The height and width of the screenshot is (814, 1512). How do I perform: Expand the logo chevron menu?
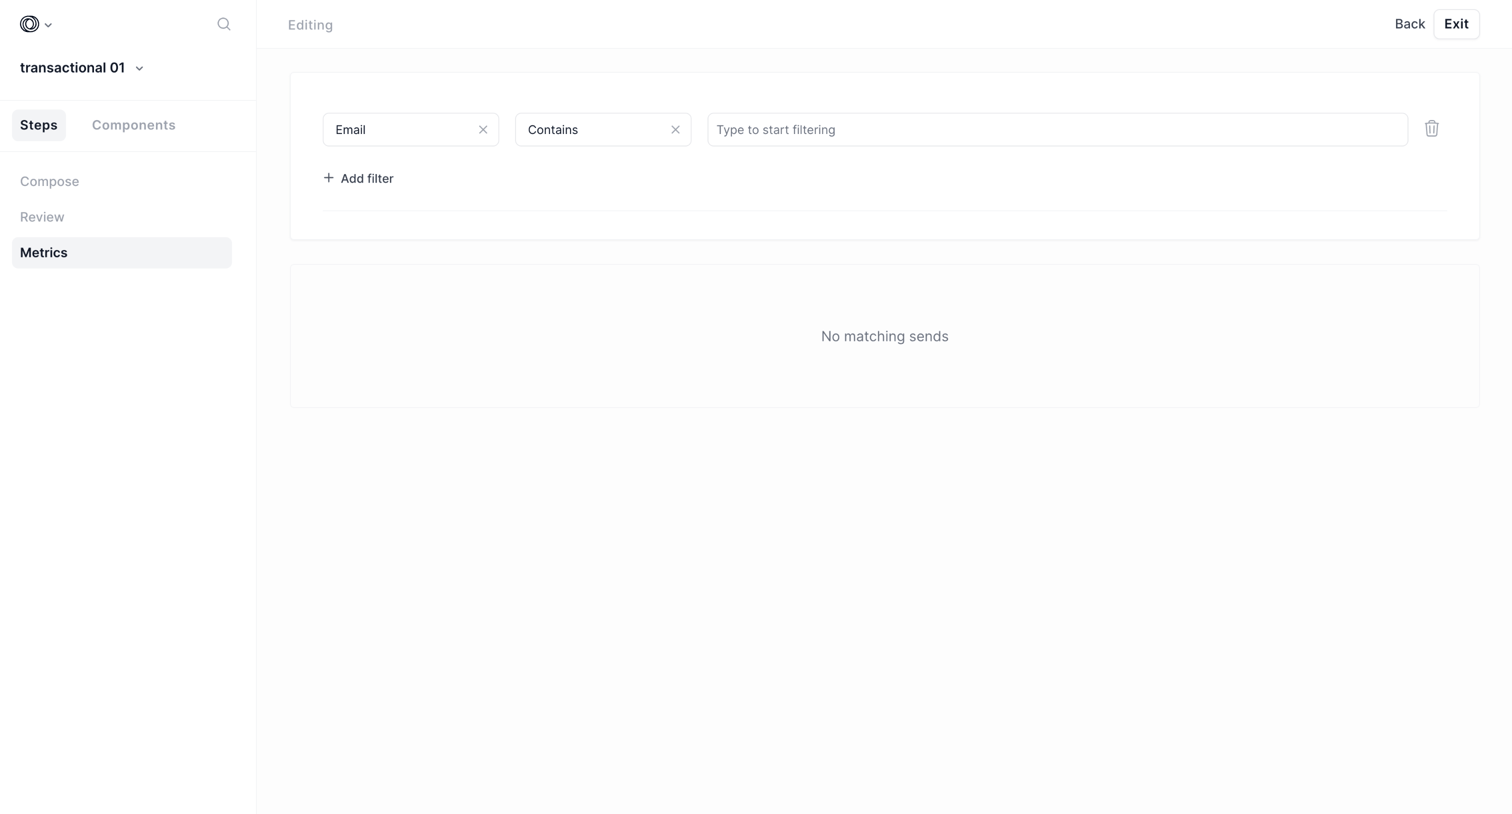[48, 25]
